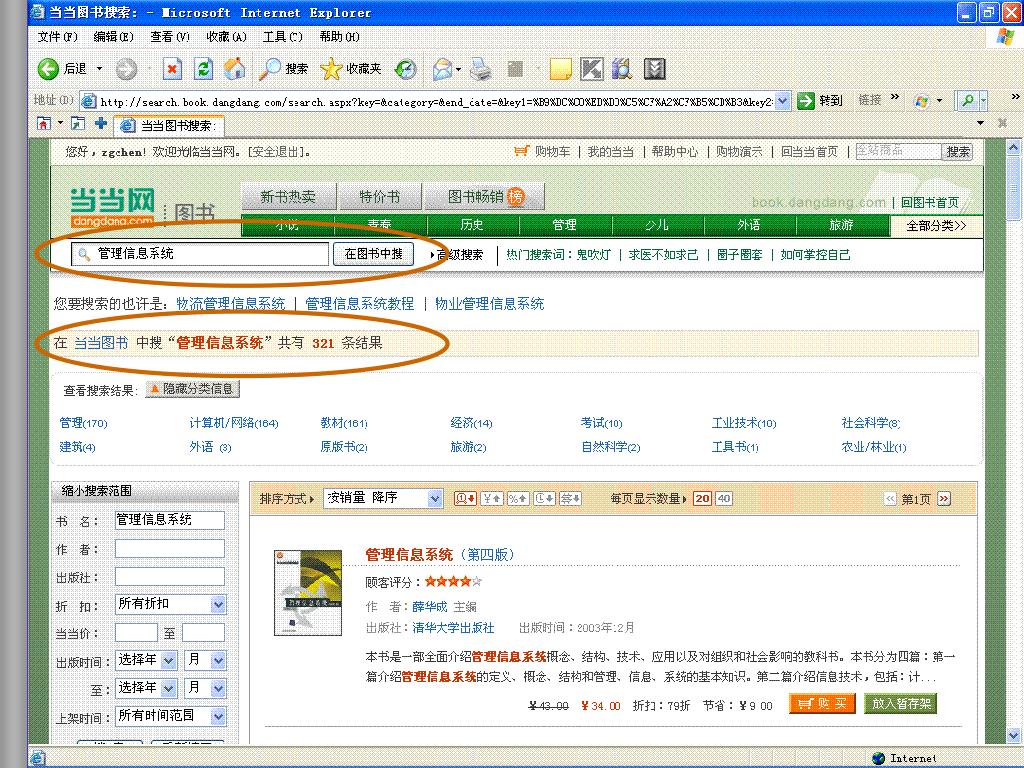Screen dimensions: 1024x768
Task: Click the blue plus add-tab icon
Action: [x=101, y=123]
